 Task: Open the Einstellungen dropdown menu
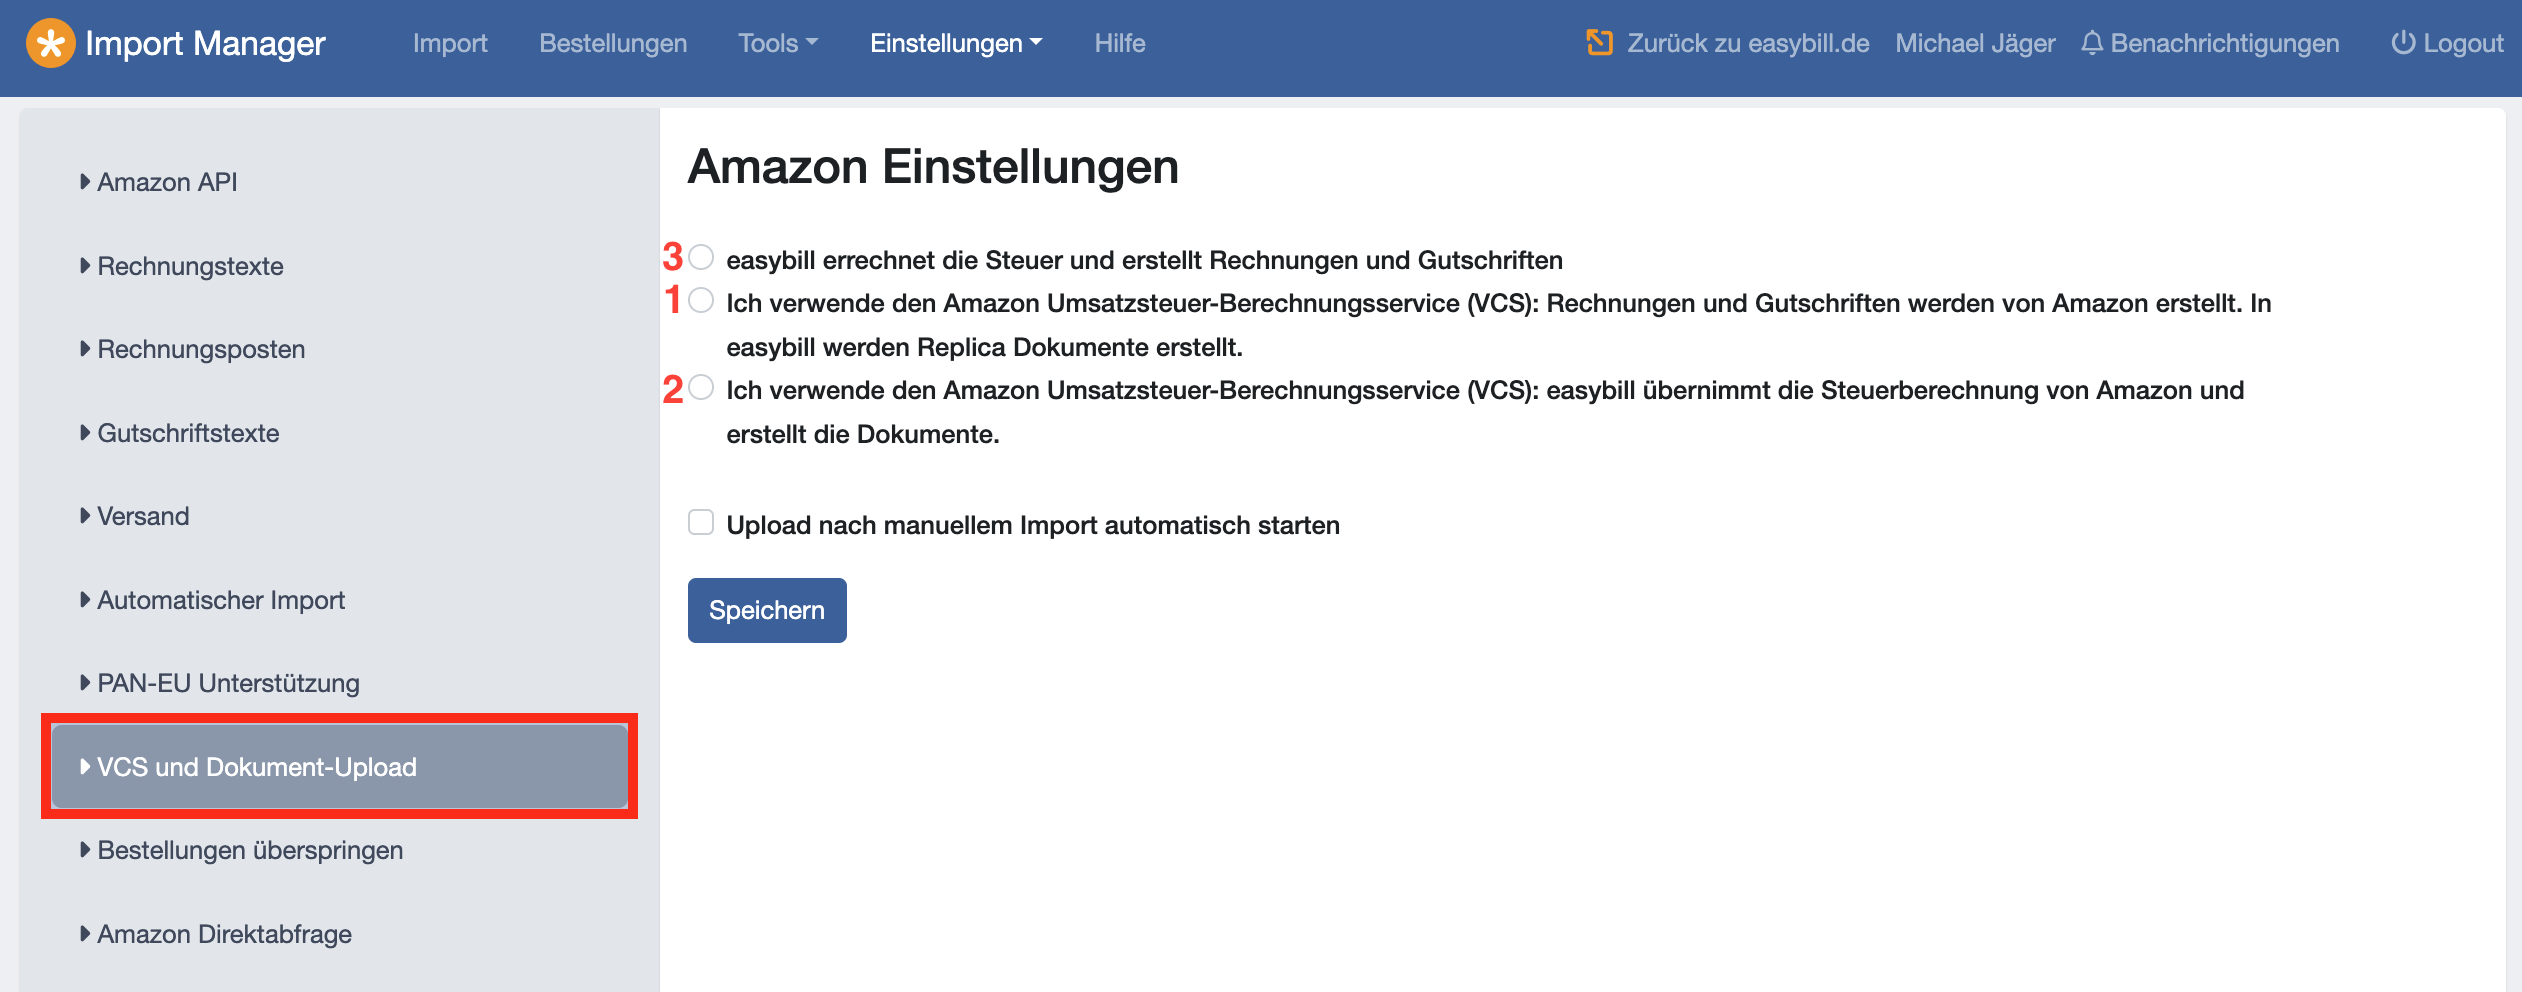coord(956,43)
